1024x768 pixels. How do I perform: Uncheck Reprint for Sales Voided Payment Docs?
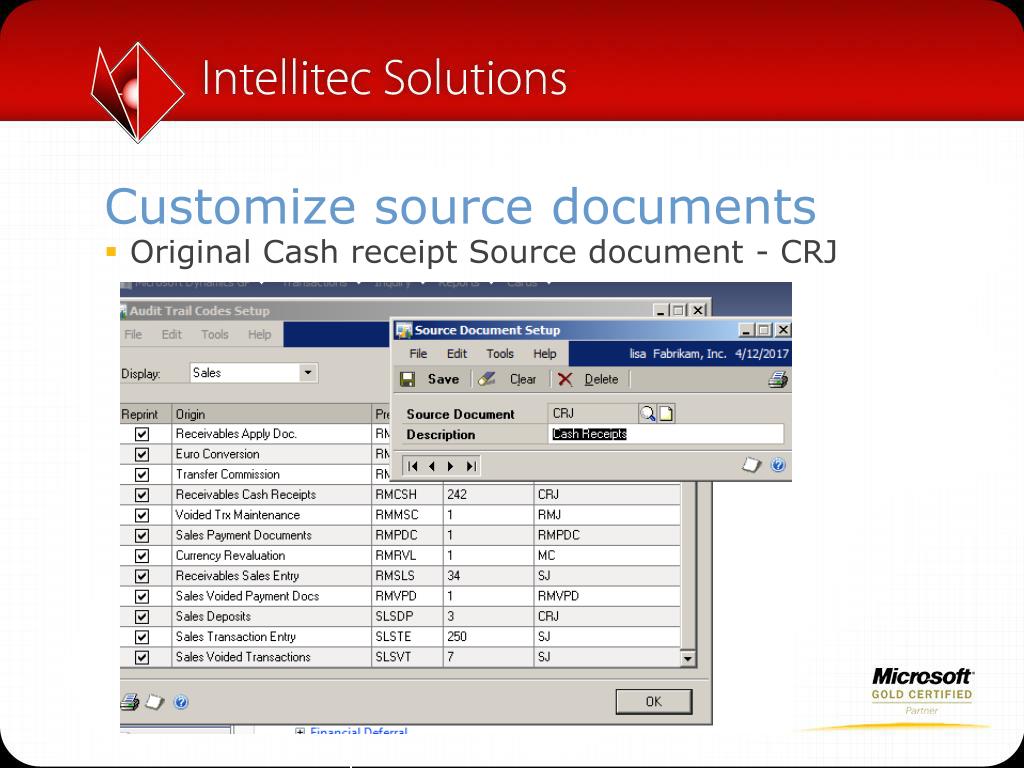pos(142,596)
